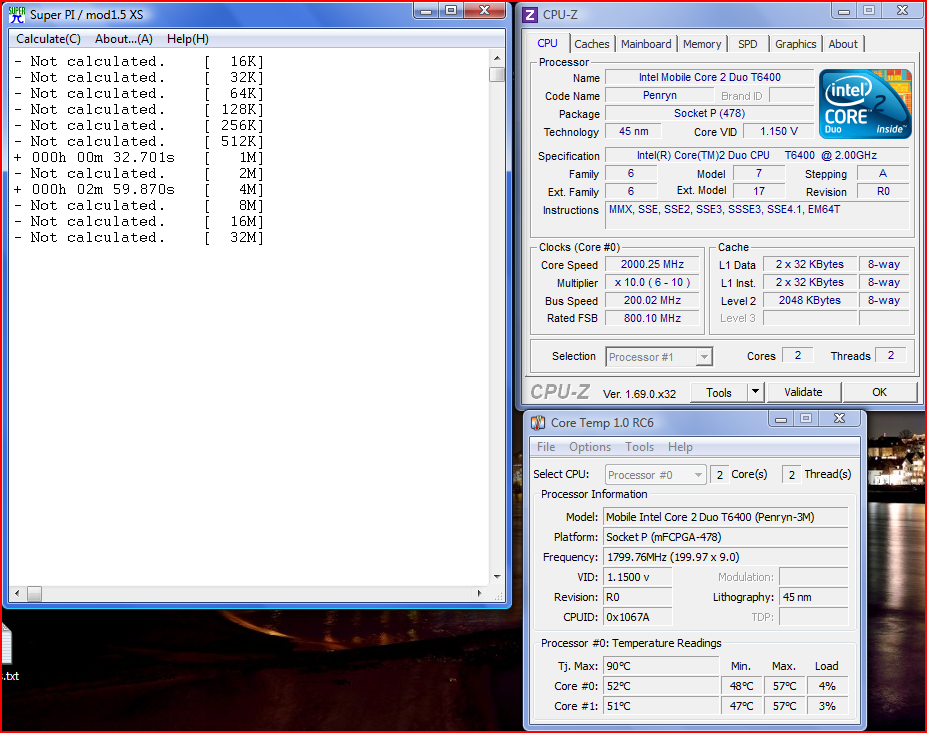Click the Name field 'Intel Mobile Core 2 Duo T6400'
Image resolution: width=927 pixels, height=733 pixels.
(710, 77)
